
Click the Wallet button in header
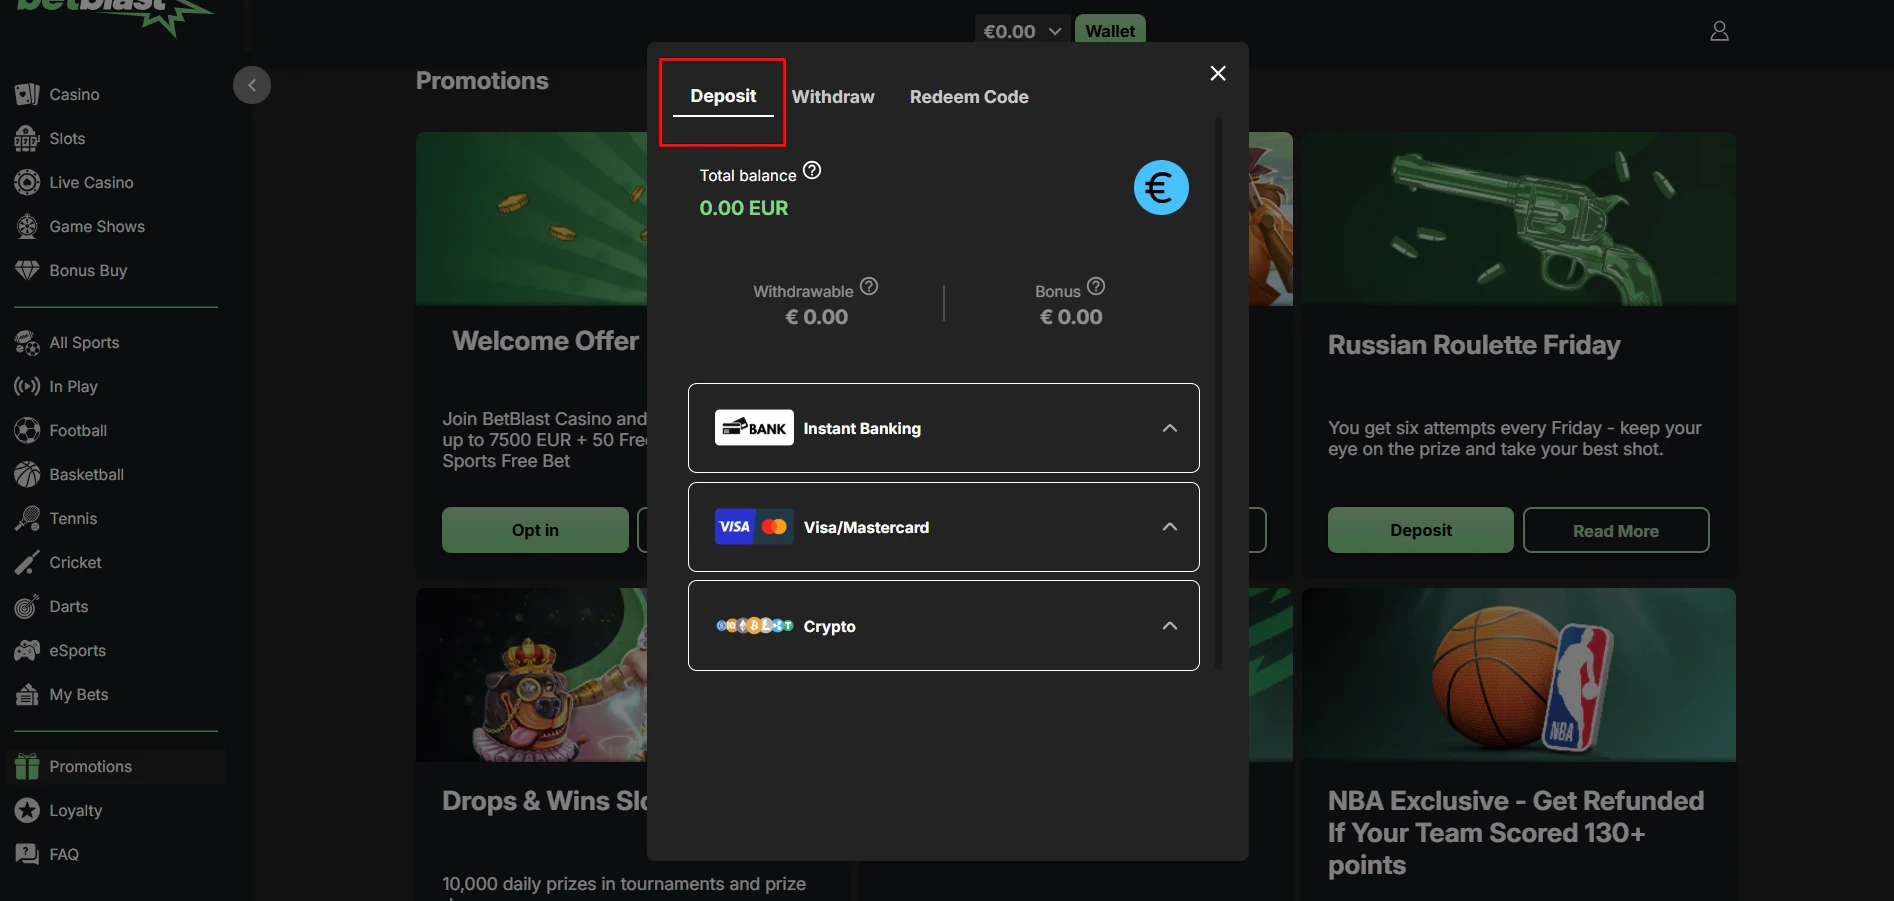tap(1110, 30)
